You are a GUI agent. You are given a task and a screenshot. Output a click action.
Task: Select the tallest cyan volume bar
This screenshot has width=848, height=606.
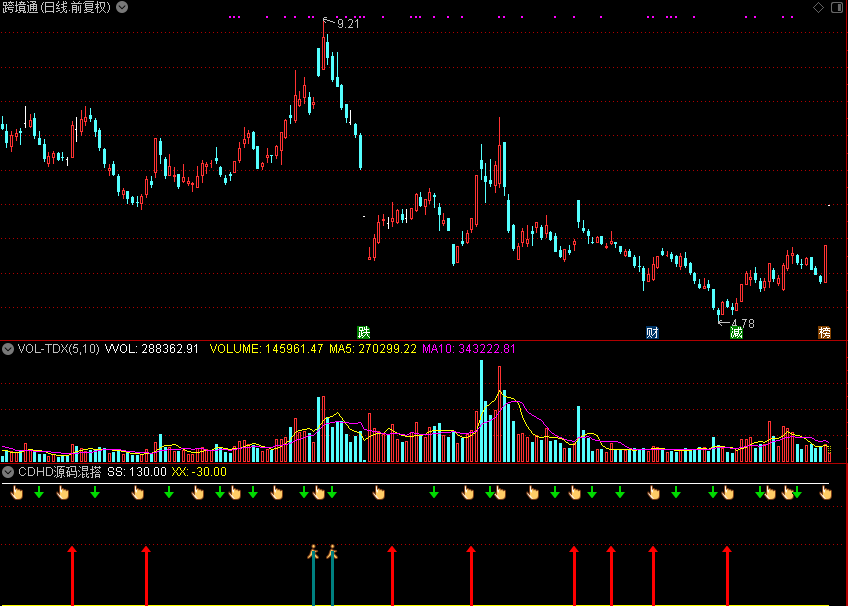[x=481, y=411]
